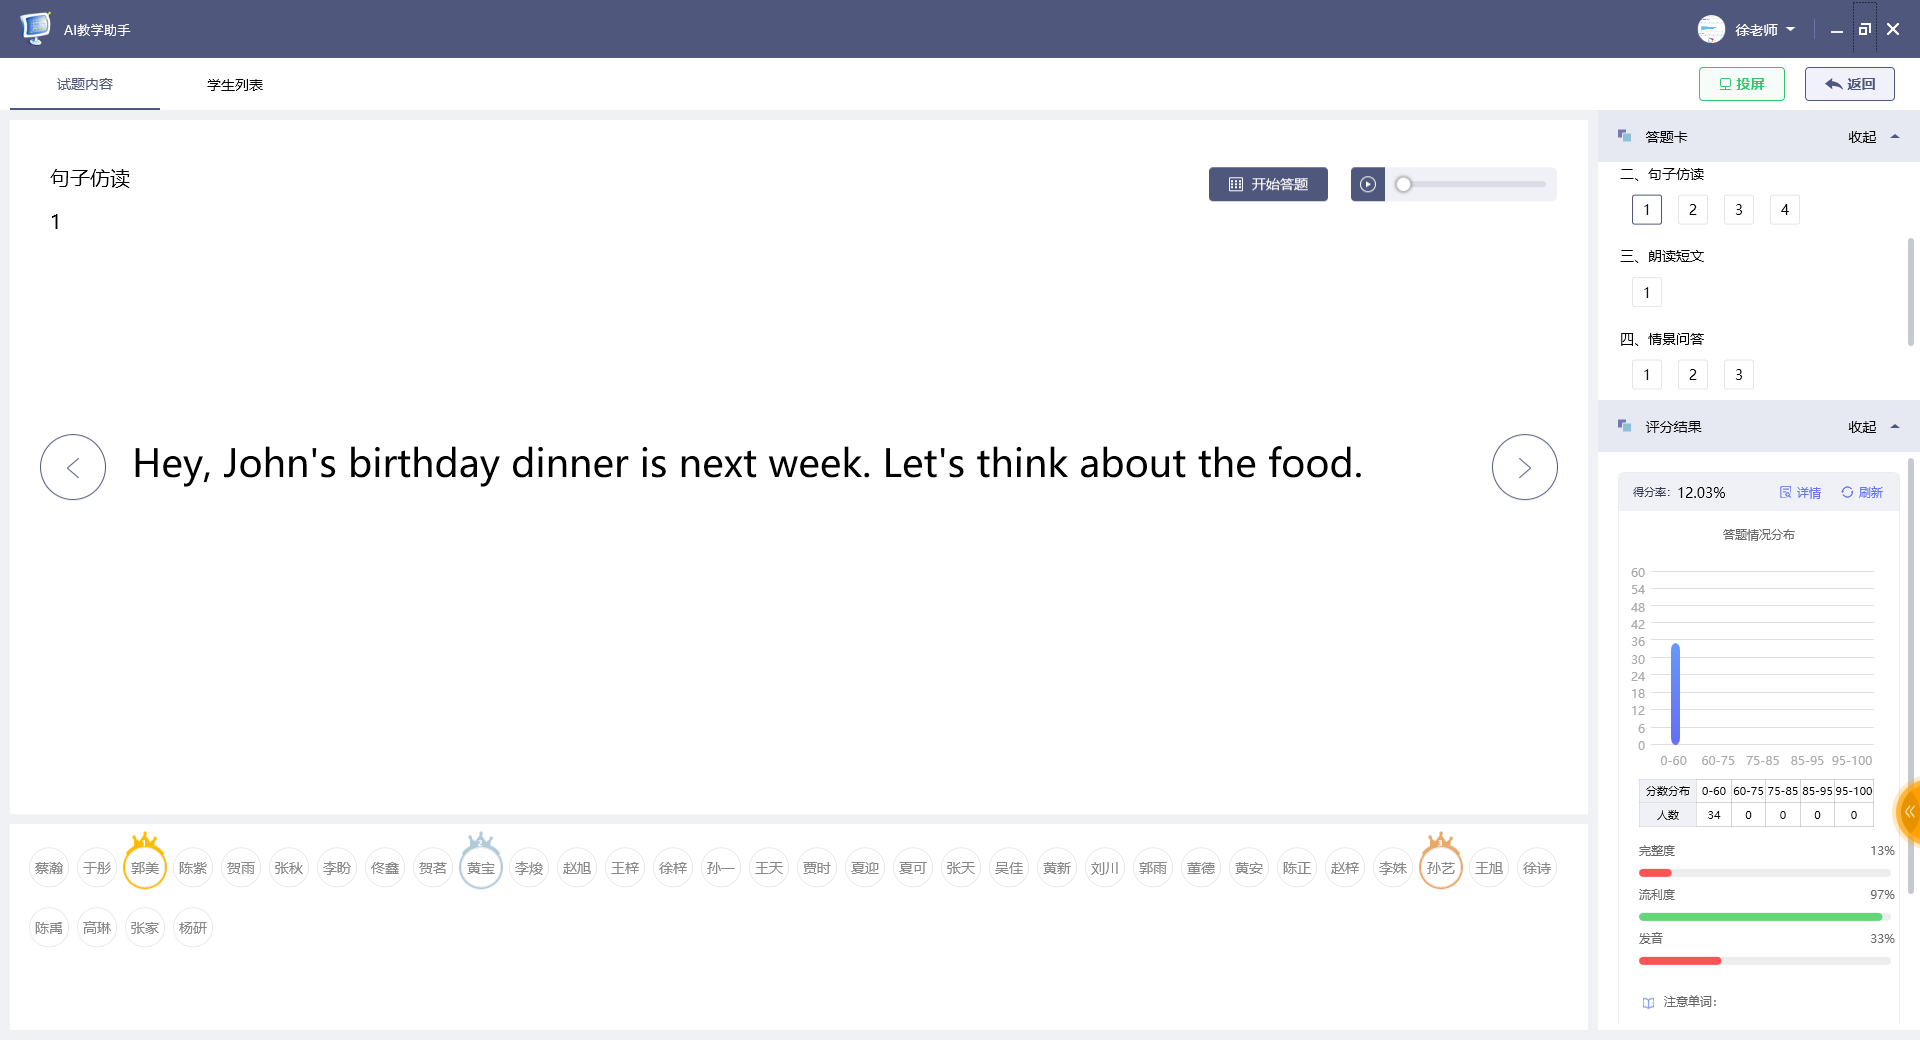Select question 3 under 情景问答
Screen dimensions: 1920x1040
click(1739, 375)
